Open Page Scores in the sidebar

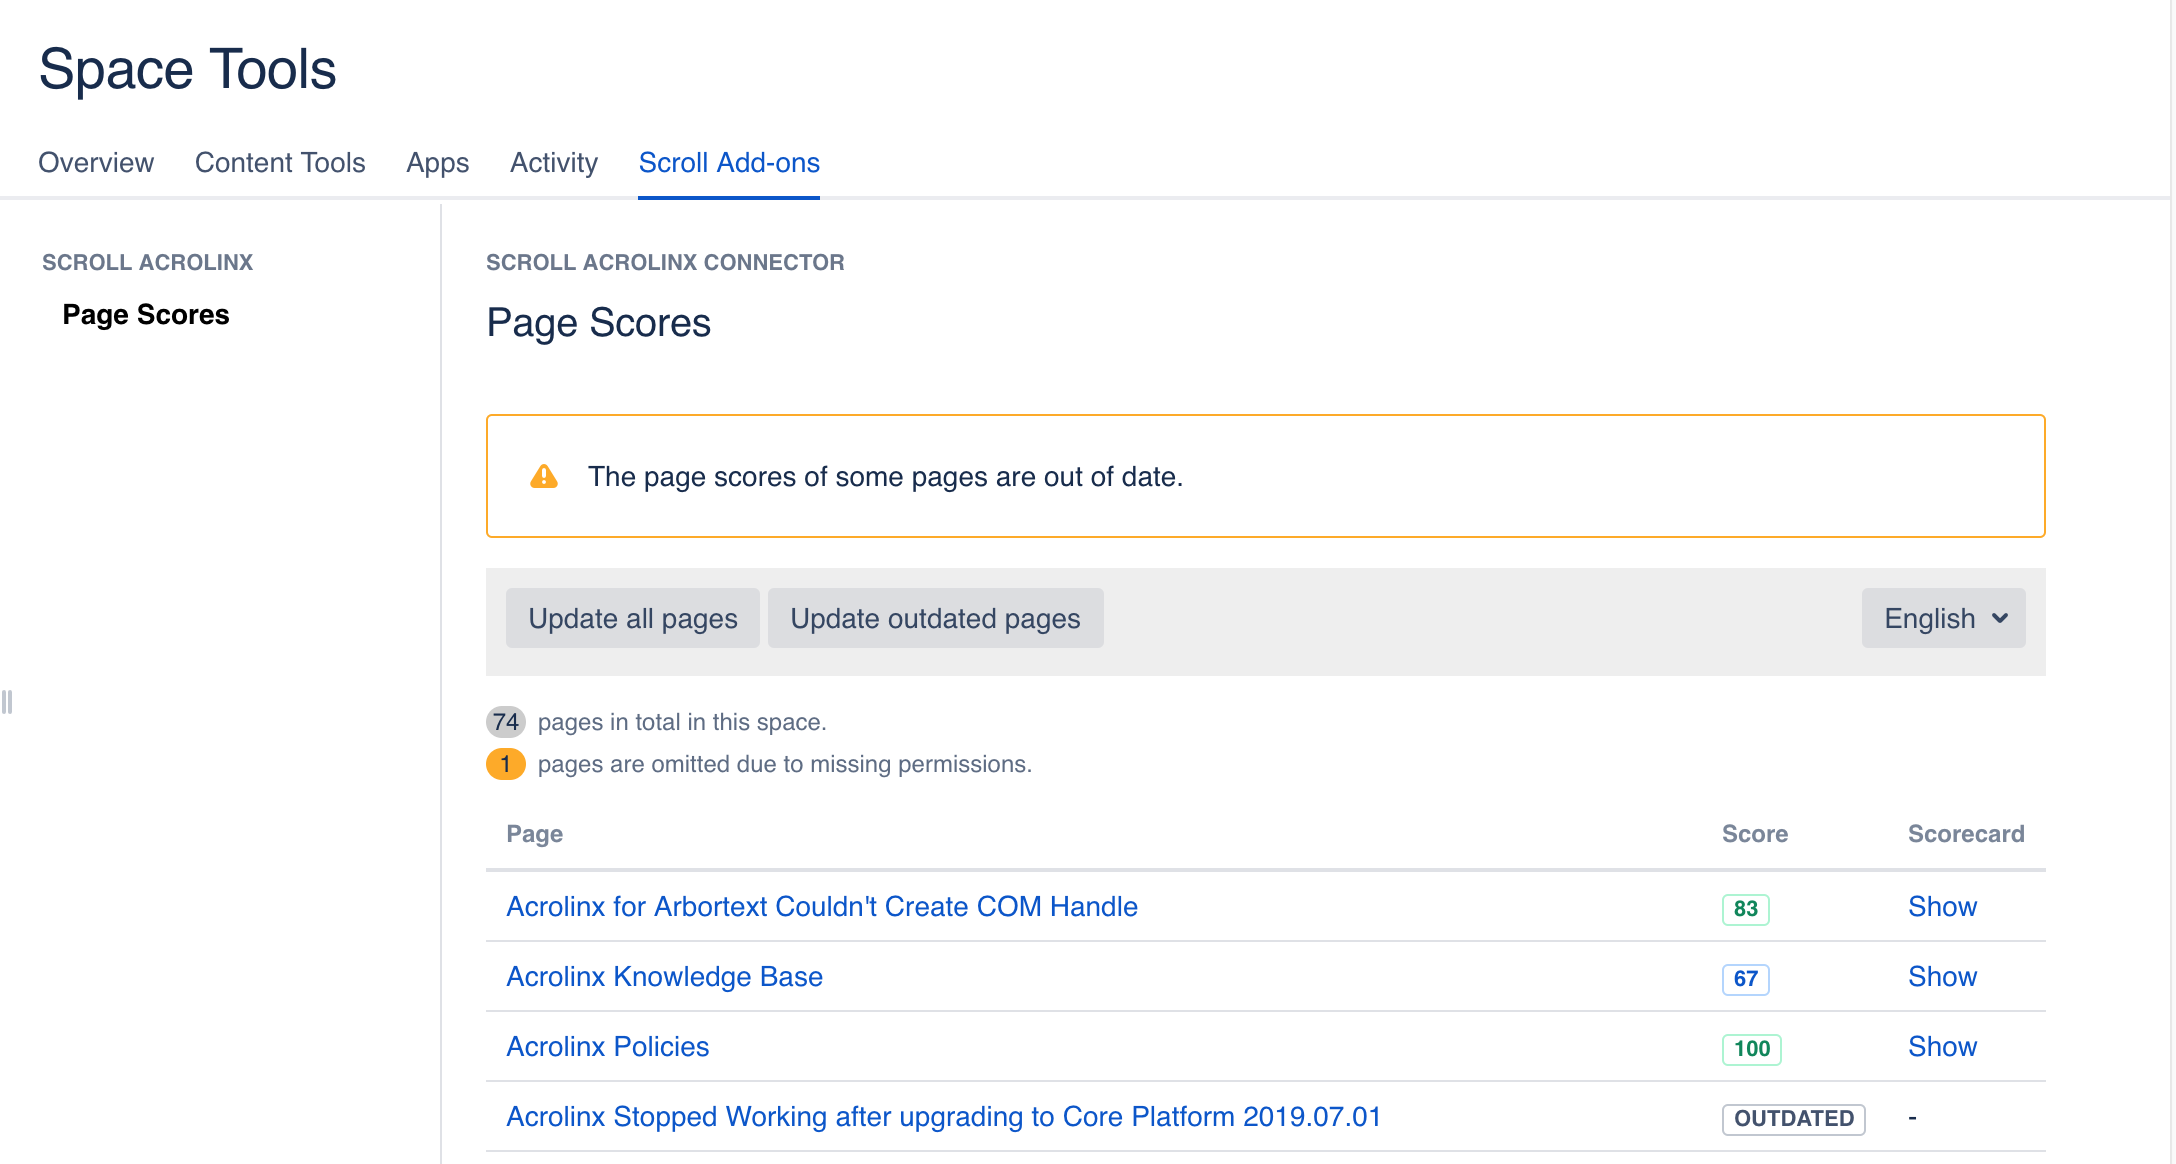[x=146, y=314]
